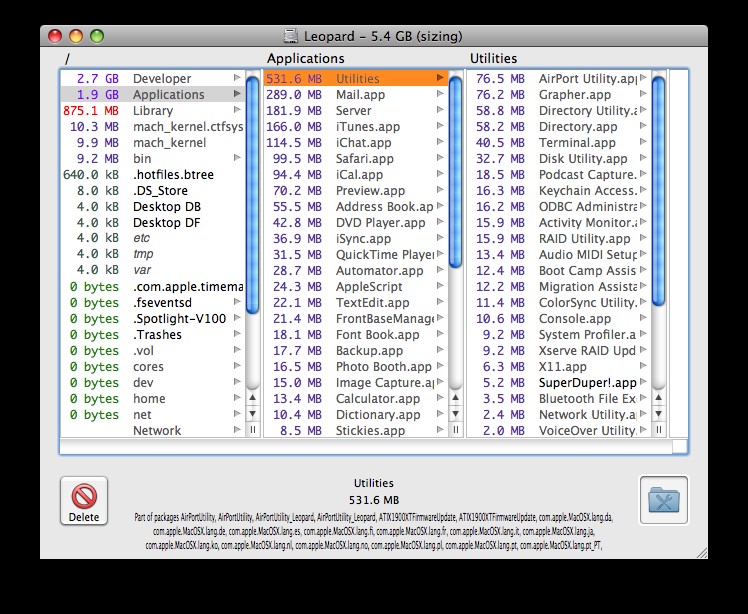Expand the Mail.app disclosure arrow
The image size is (748, 614).
tap(440, 94)
